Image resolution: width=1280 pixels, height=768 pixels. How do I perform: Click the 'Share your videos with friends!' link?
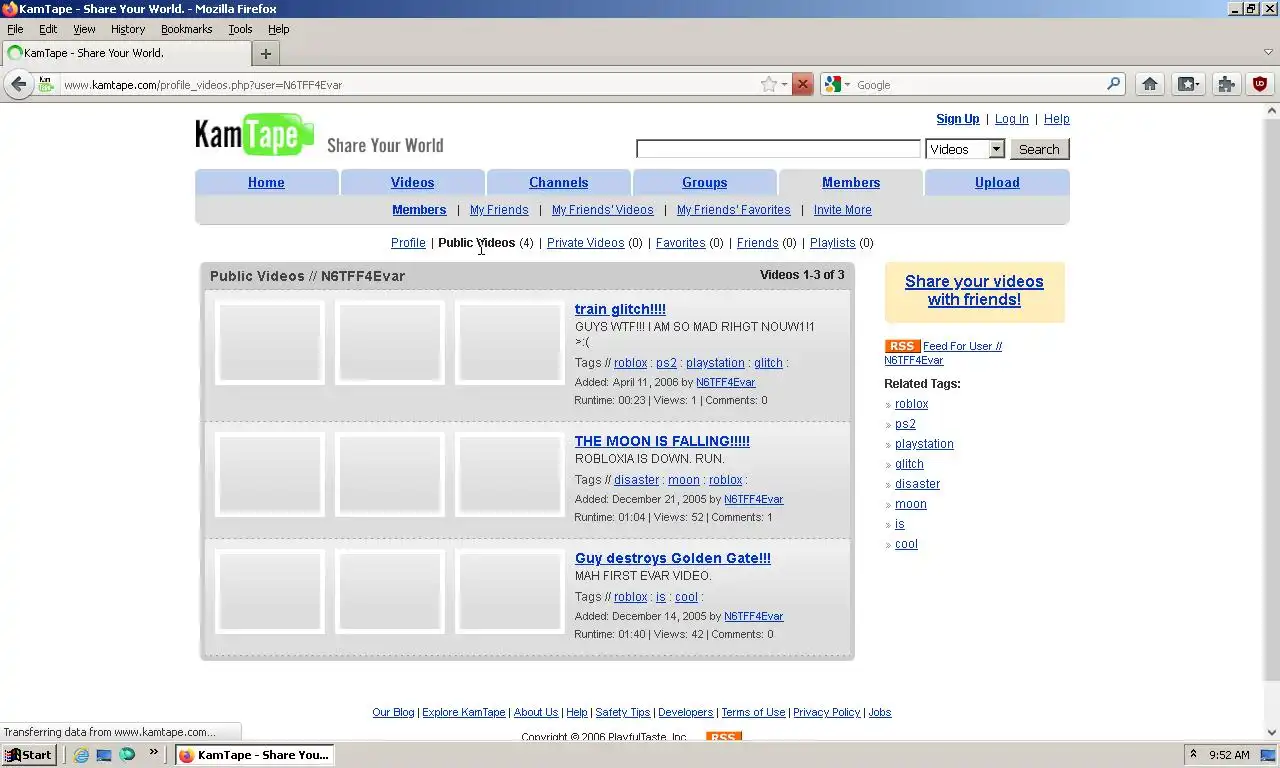[x=974, y=291]
